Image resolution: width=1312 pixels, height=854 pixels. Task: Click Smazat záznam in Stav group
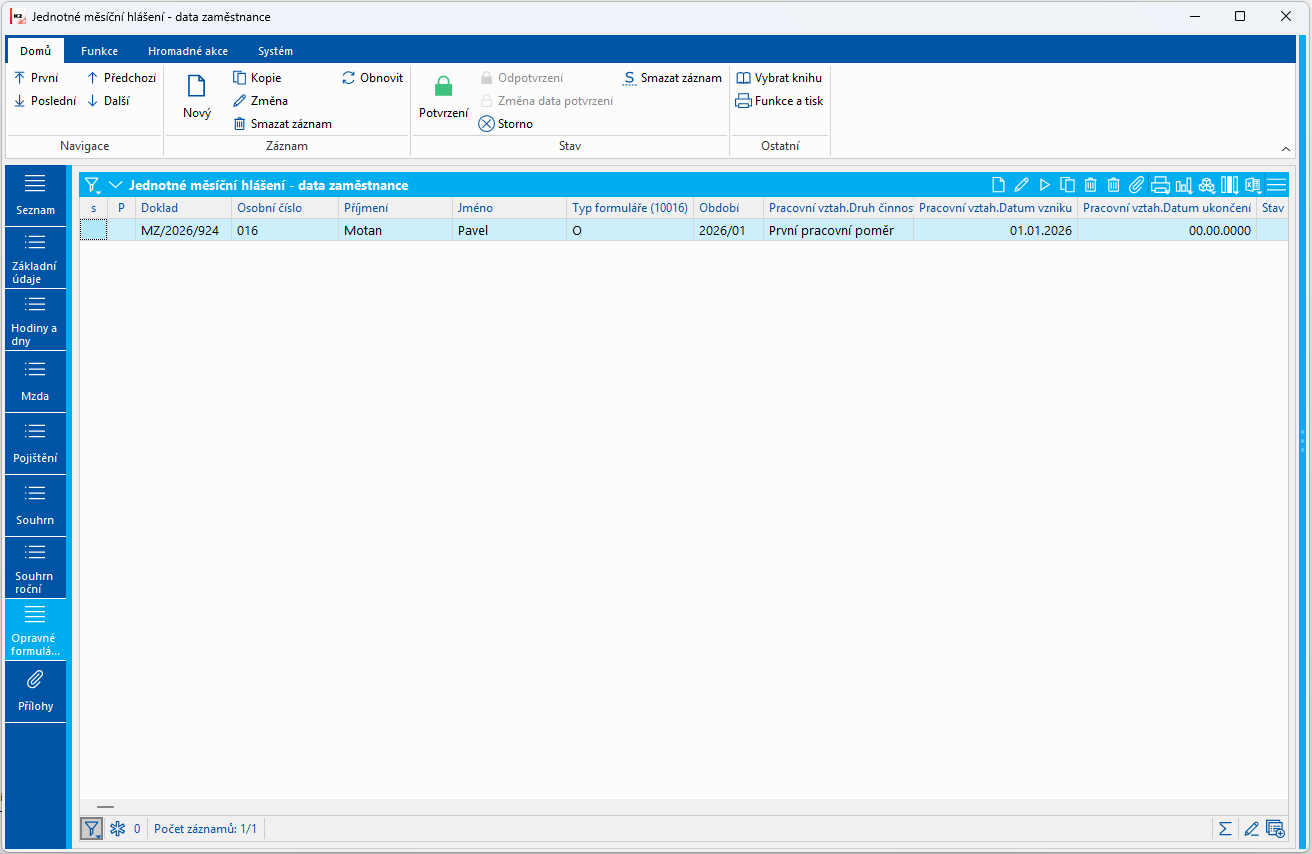click(672, 78)
